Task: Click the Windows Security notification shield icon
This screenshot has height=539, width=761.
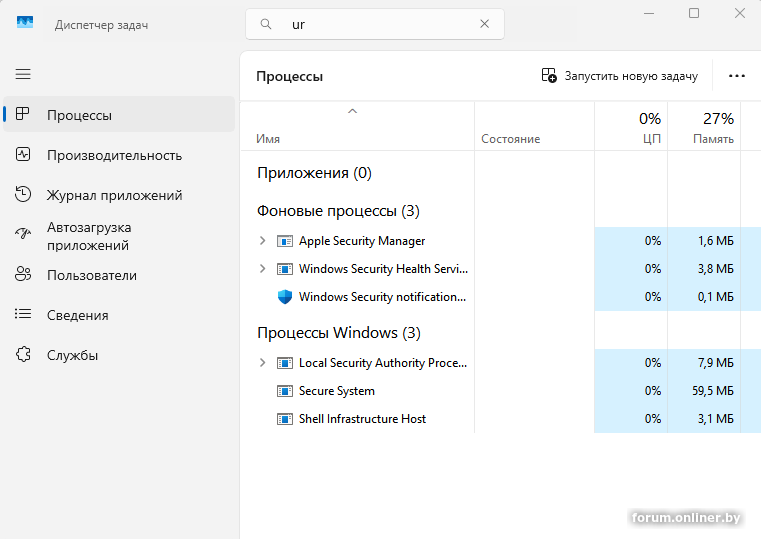Action: click(285, 297)
